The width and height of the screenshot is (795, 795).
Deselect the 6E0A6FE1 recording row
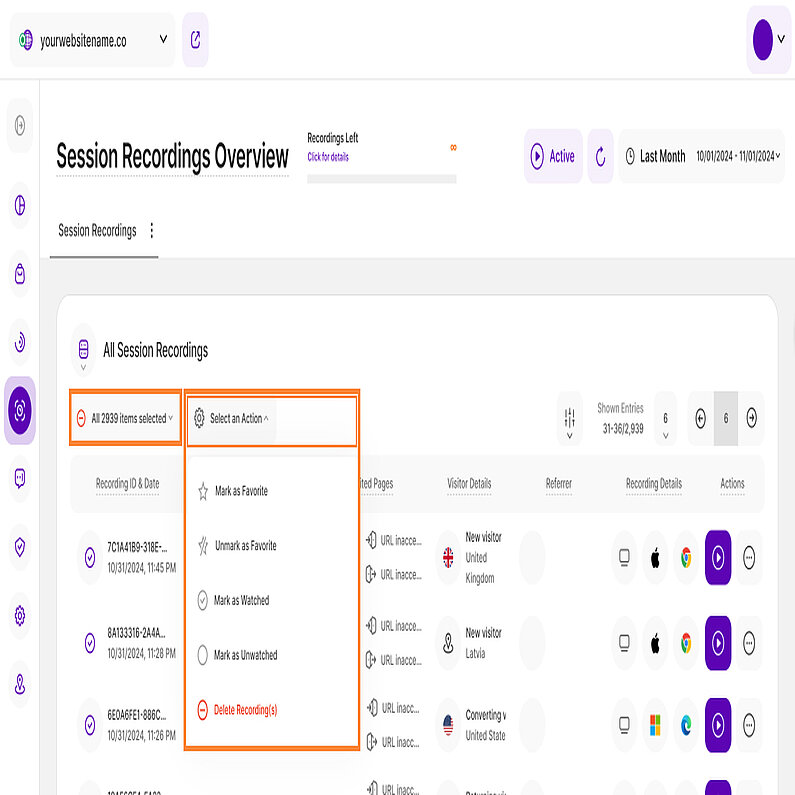pos(90,724)
